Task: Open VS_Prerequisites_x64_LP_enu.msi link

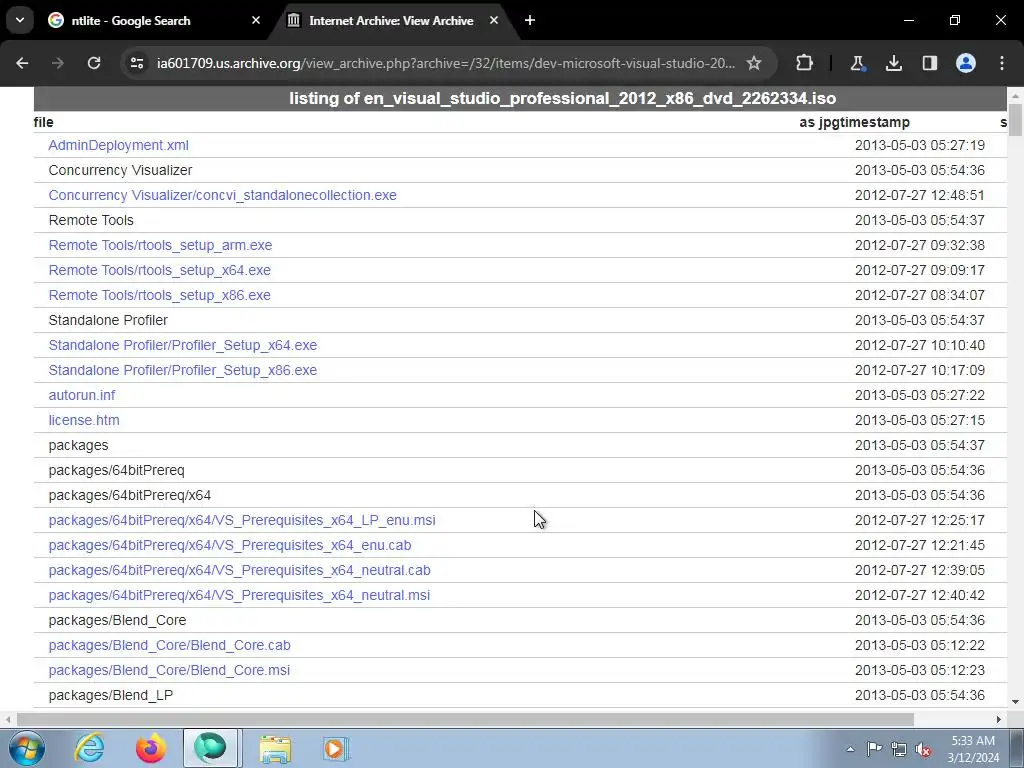Action: (242, 520)
